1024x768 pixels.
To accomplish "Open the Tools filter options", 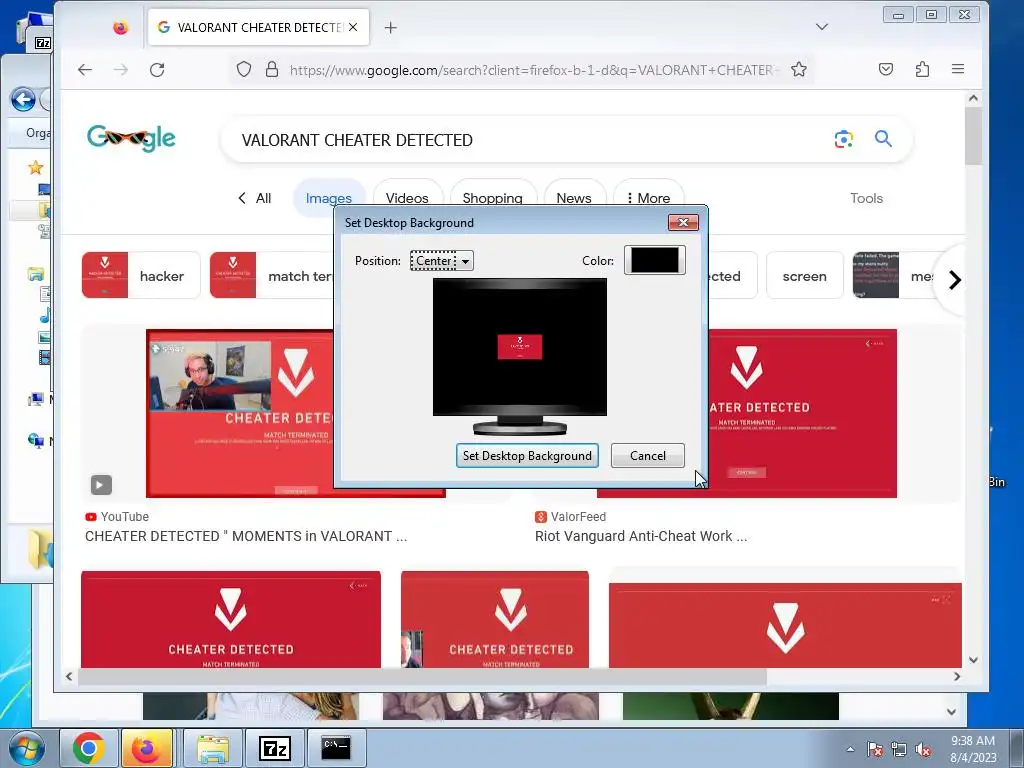I will click(866, 198).
